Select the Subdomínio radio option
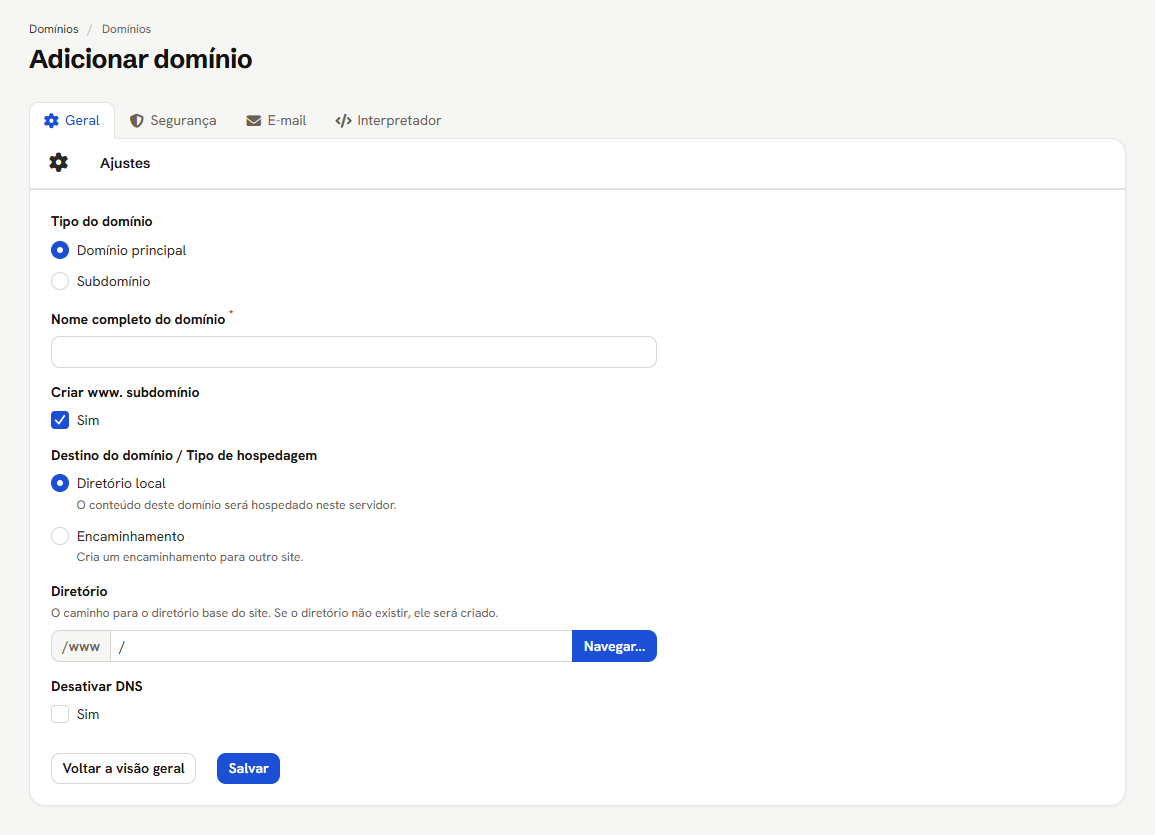Image resolution: width=1155 pixels, height=835 pixels. 60,281
